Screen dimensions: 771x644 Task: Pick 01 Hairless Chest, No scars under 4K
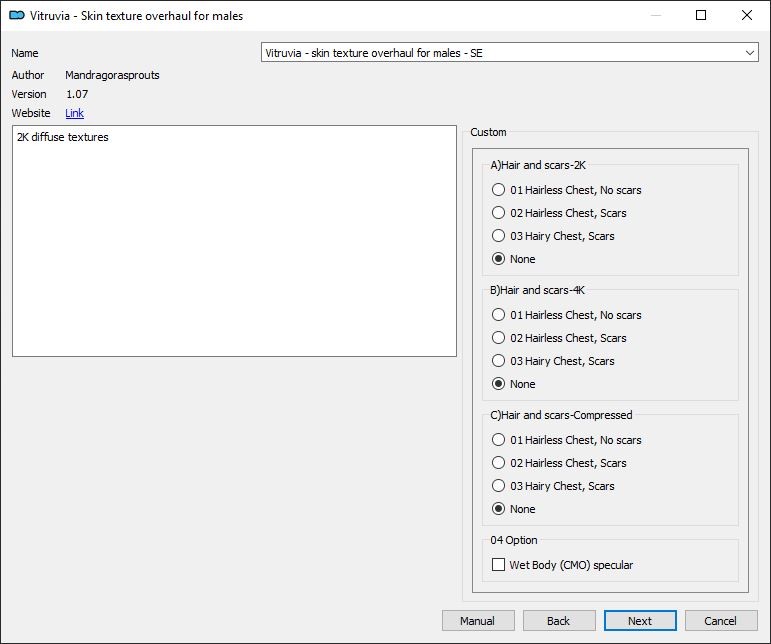coord(499,315)
